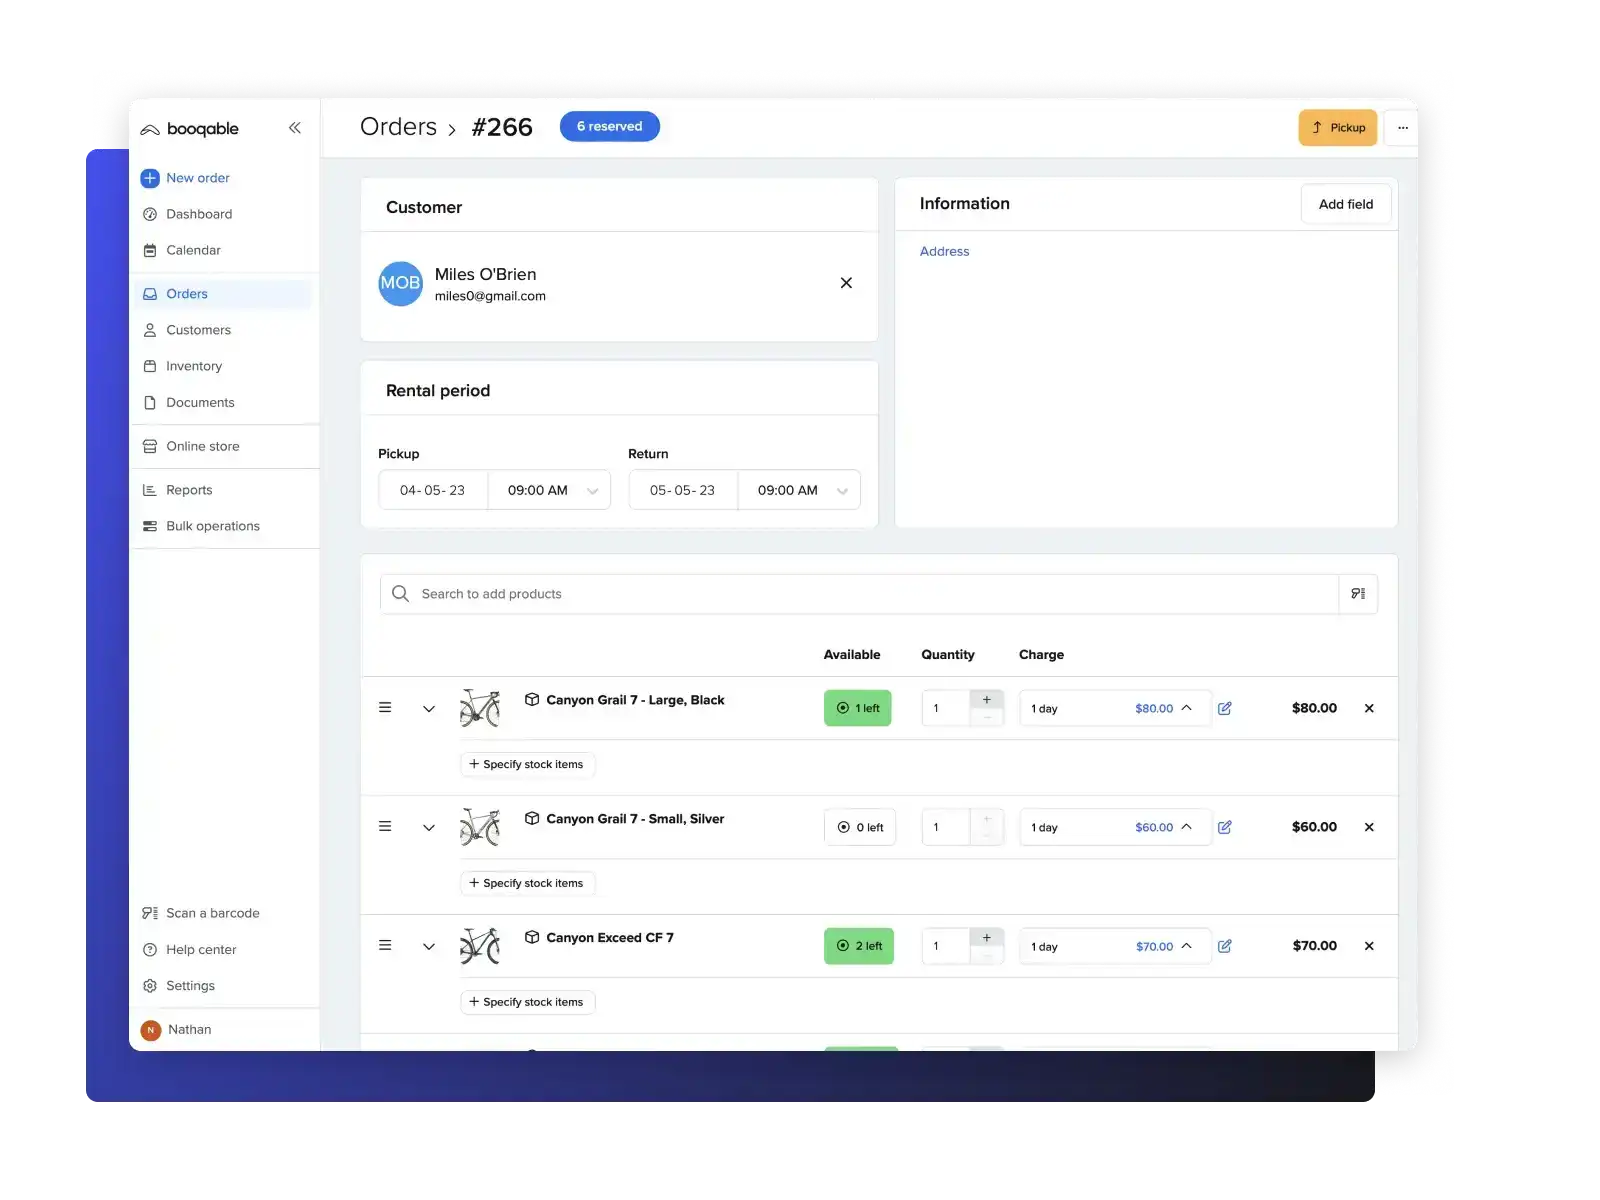Collapse the Canyon Exceed CF 7 line item
Image resolution: width=1600 pixels, height=1200 pixels.
coord(429,946)
